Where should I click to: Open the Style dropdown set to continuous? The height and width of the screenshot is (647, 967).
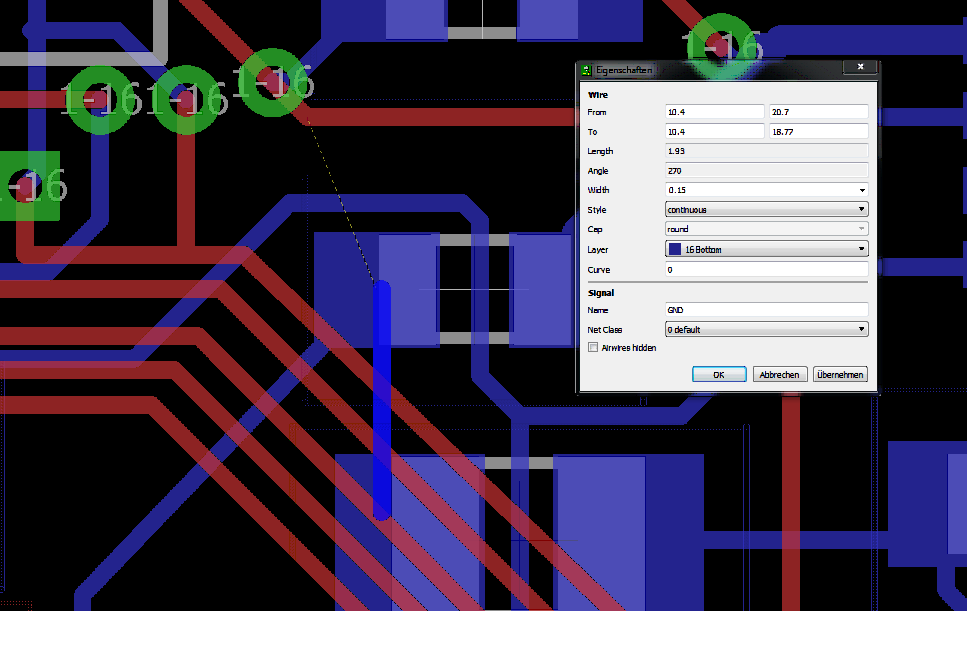tap(767, 210)
